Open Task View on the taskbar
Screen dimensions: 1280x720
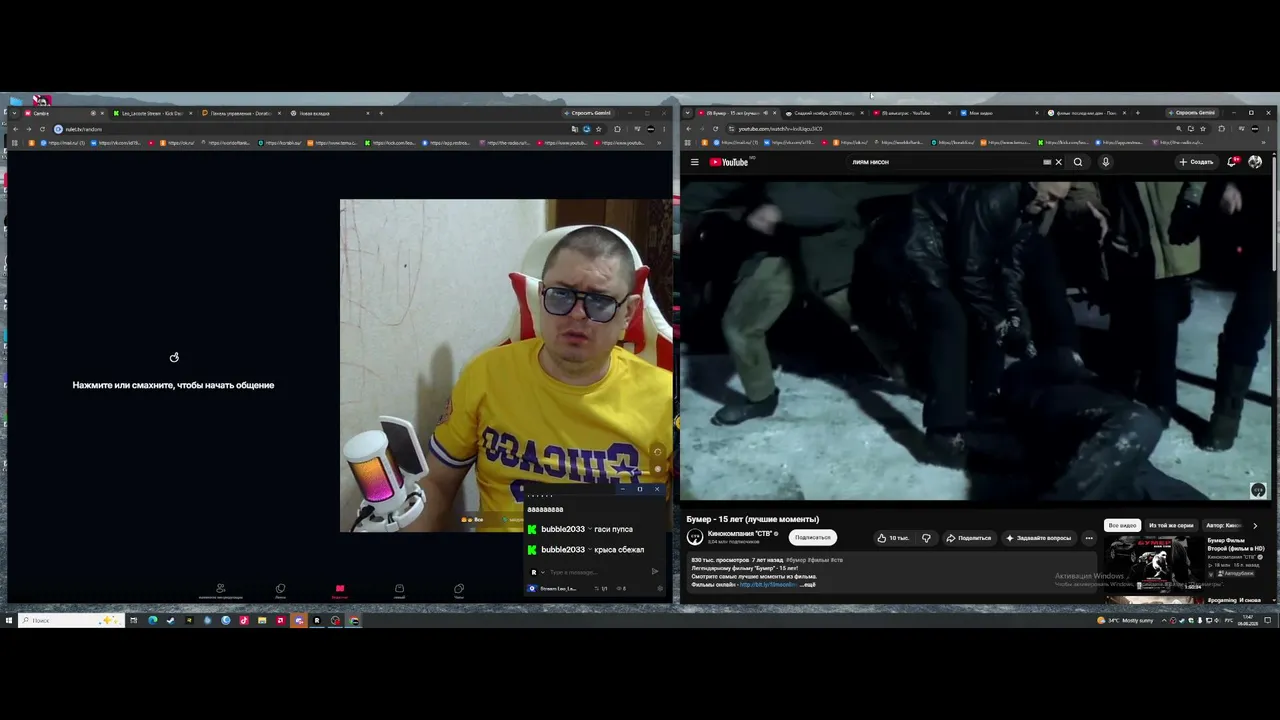click(133, 620)
